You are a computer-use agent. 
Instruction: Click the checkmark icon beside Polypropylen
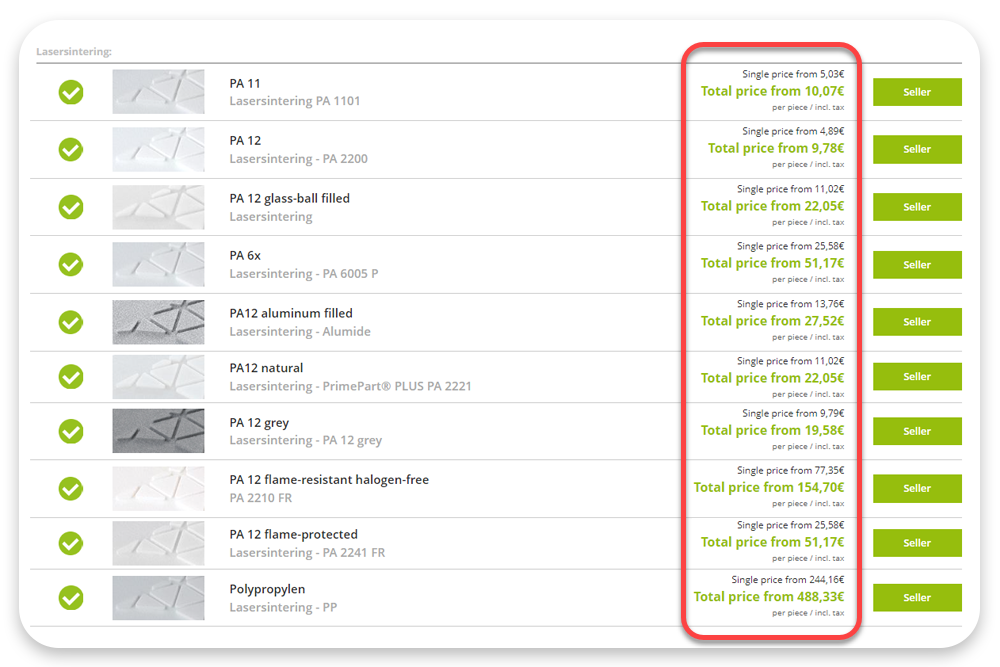tap(70, 597)
